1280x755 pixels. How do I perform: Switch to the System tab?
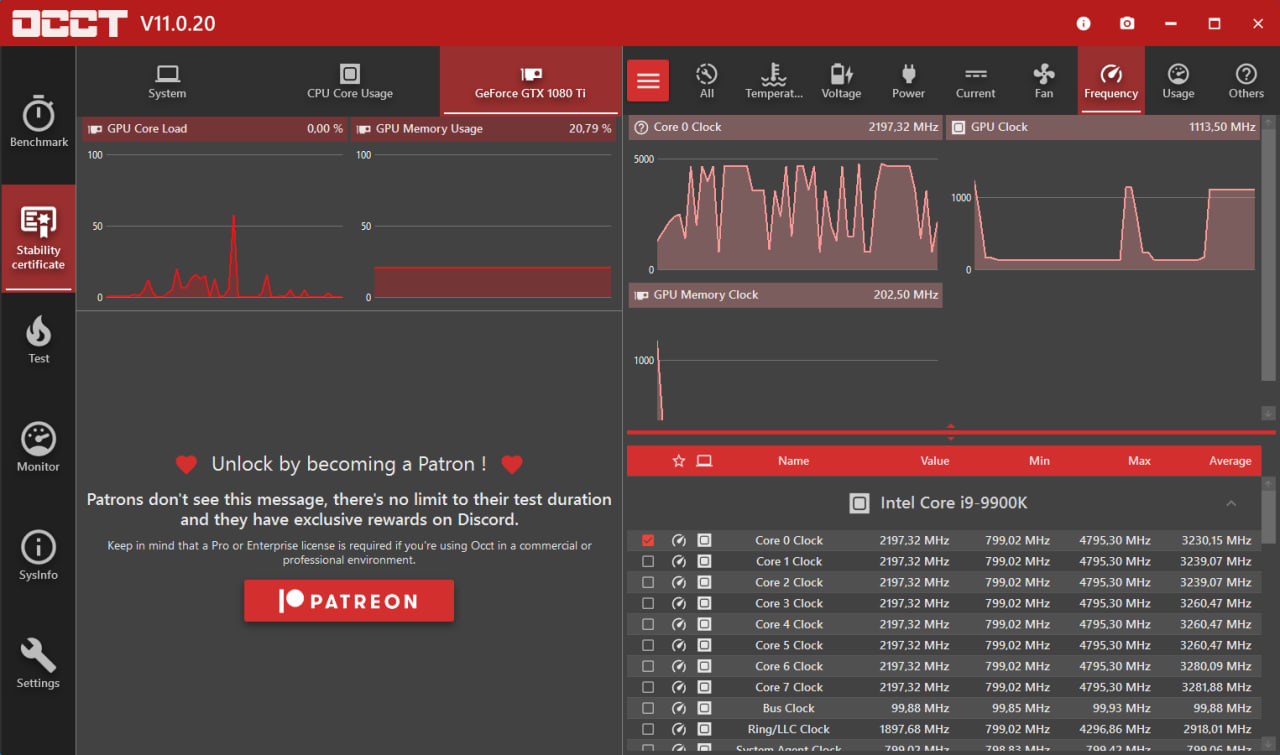(167, 81)
